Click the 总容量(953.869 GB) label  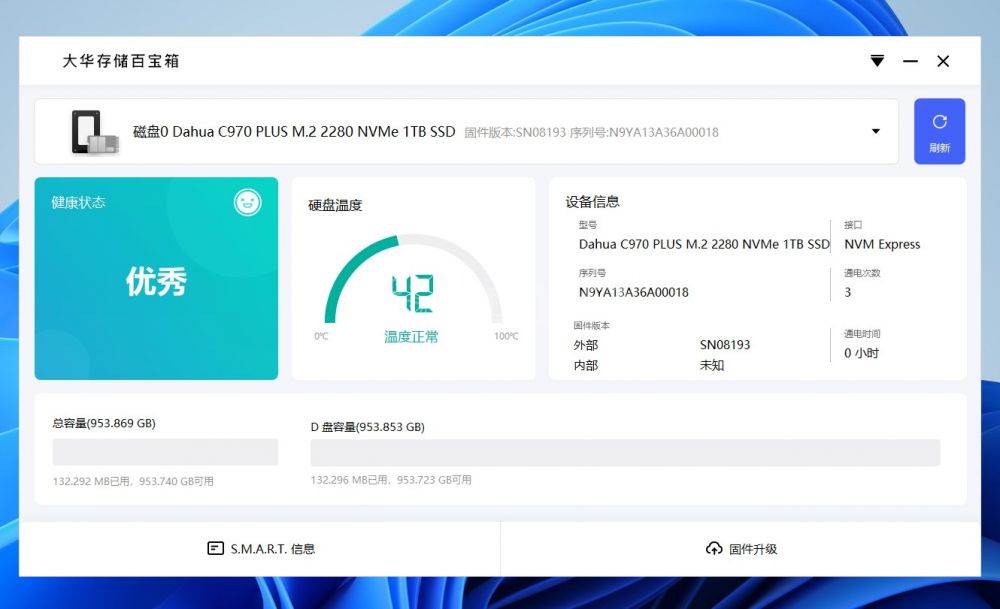tap(104, 423)
